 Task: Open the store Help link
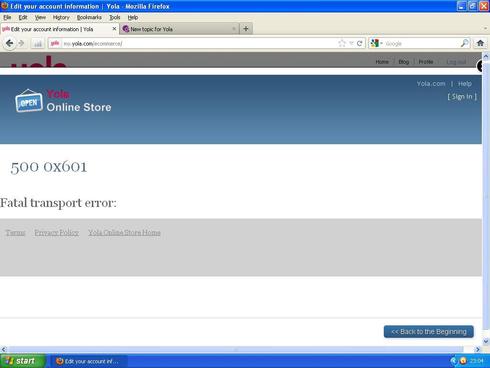coord(464,84)
